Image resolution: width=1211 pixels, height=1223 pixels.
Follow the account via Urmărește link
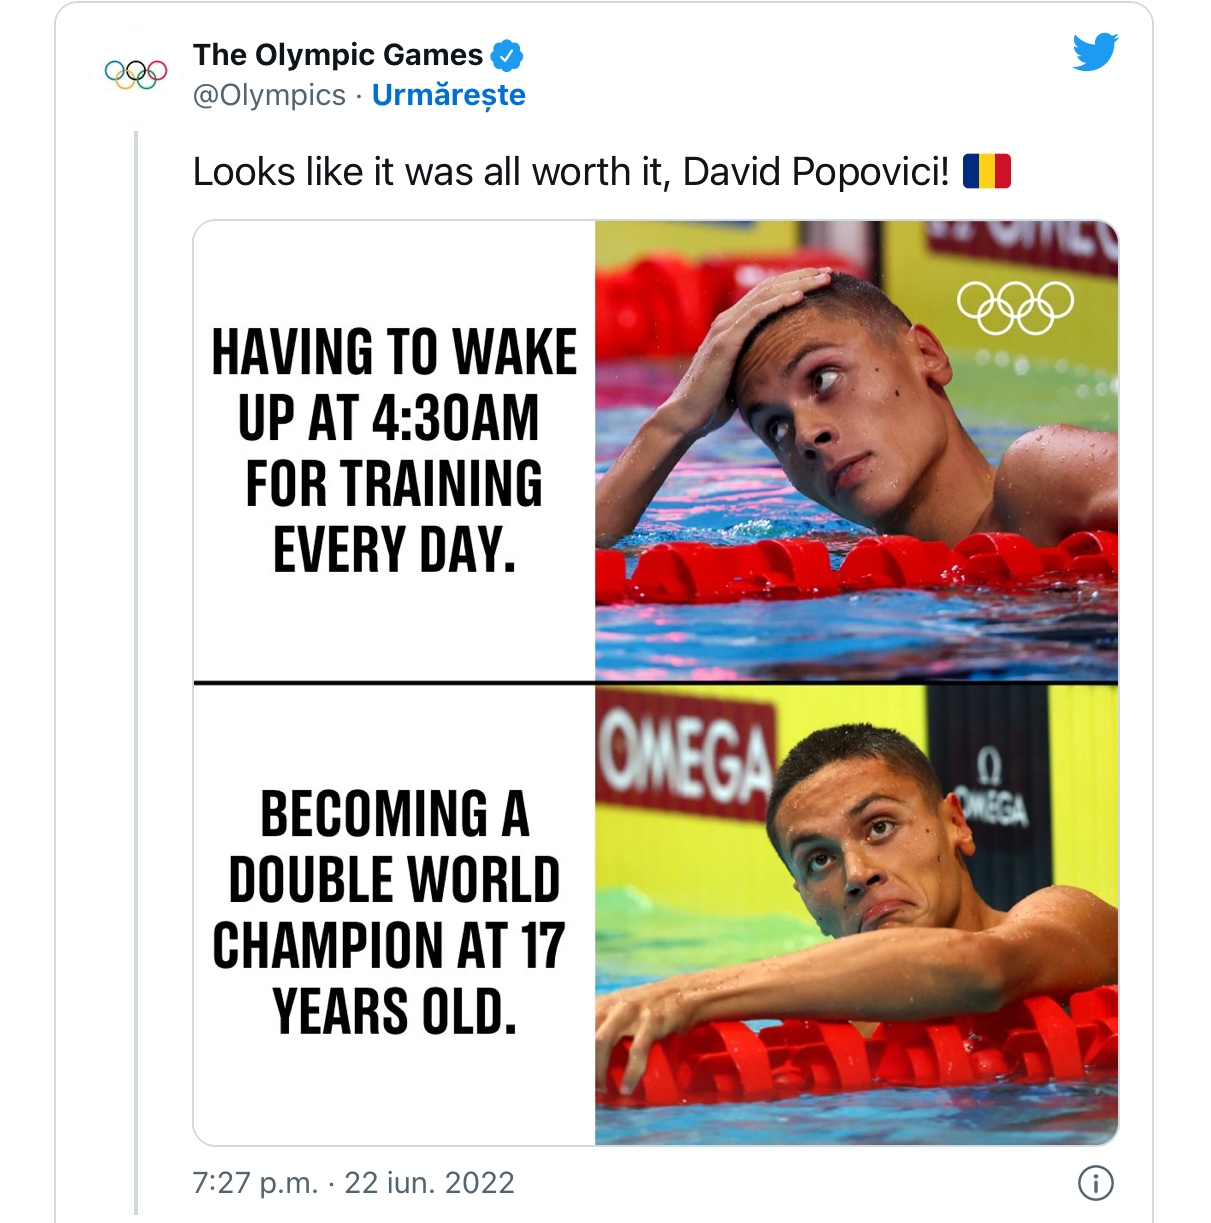click(x=448, y=95)
